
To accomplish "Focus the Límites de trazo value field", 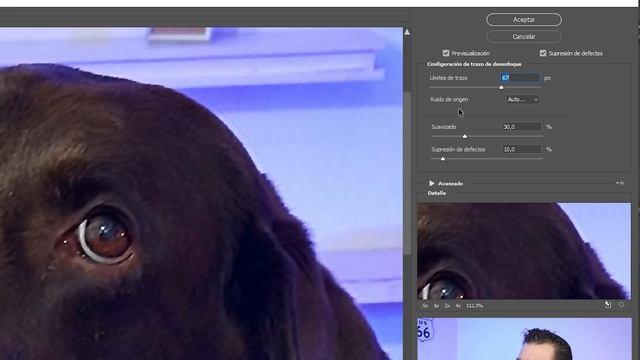I will point(520,78).
